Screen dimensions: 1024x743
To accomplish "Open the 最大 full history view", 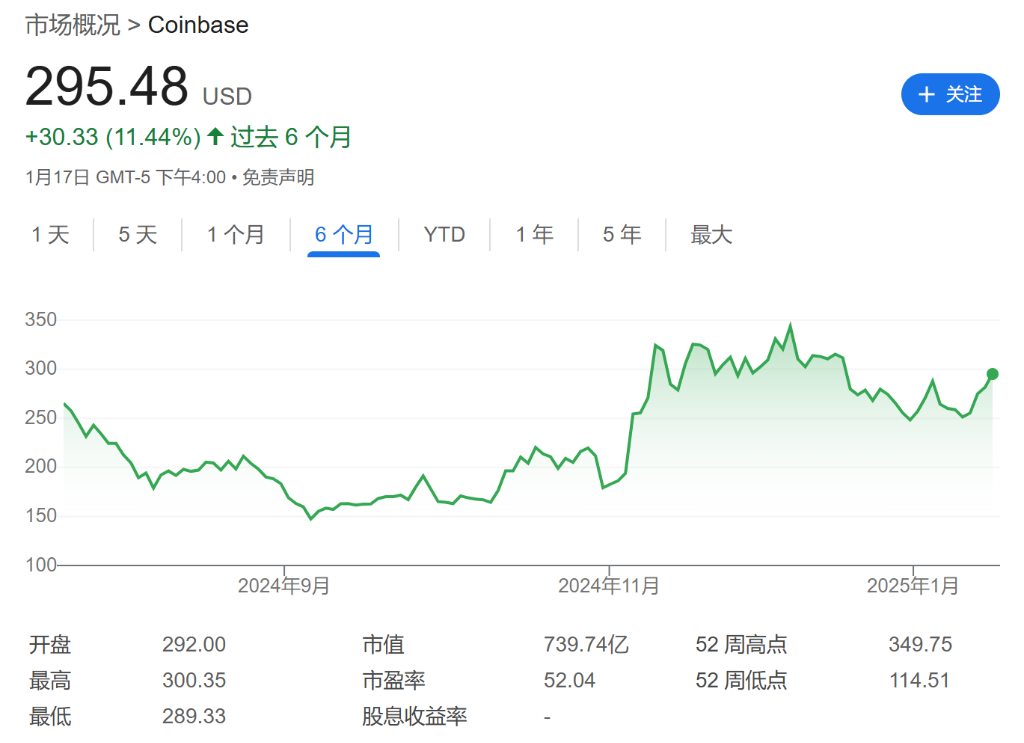I will (x=711, y=234).
